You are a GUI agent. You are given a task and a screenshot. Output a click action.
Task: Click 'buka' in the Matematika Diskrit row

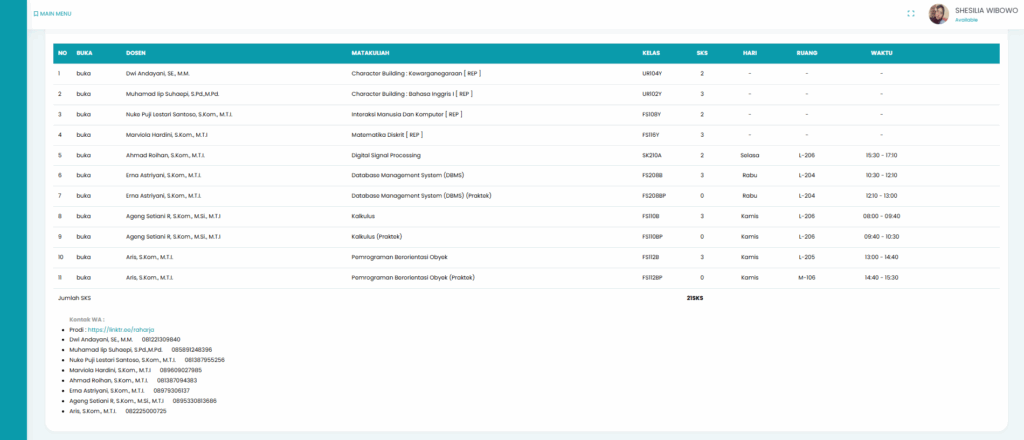coord(84,135)
